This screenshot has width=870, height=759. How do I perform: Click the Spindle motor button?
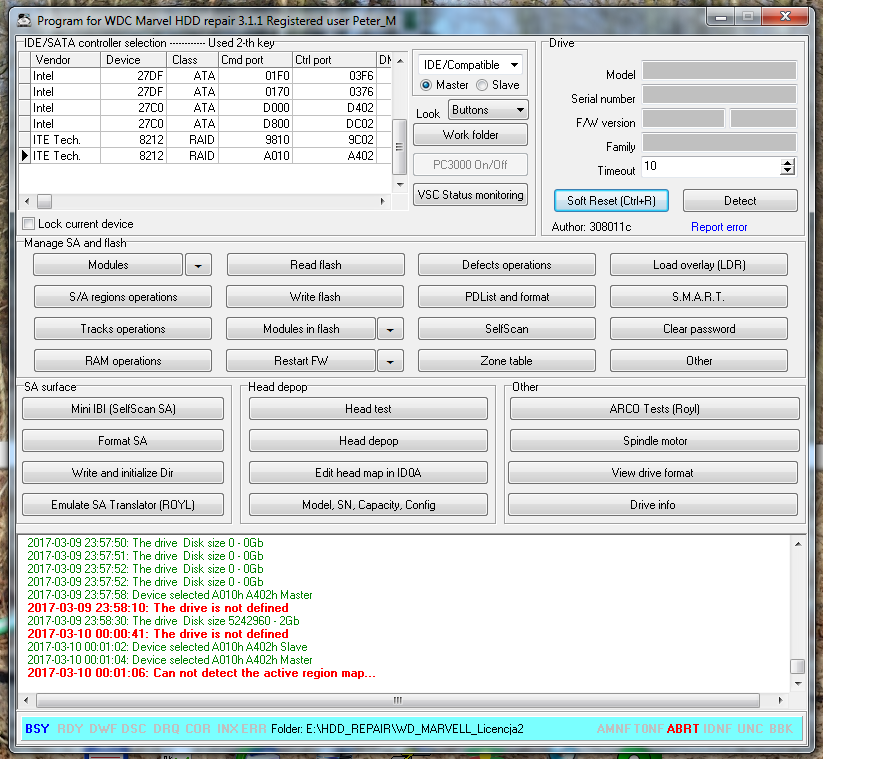pyautogui.click(x=655, y=441)
